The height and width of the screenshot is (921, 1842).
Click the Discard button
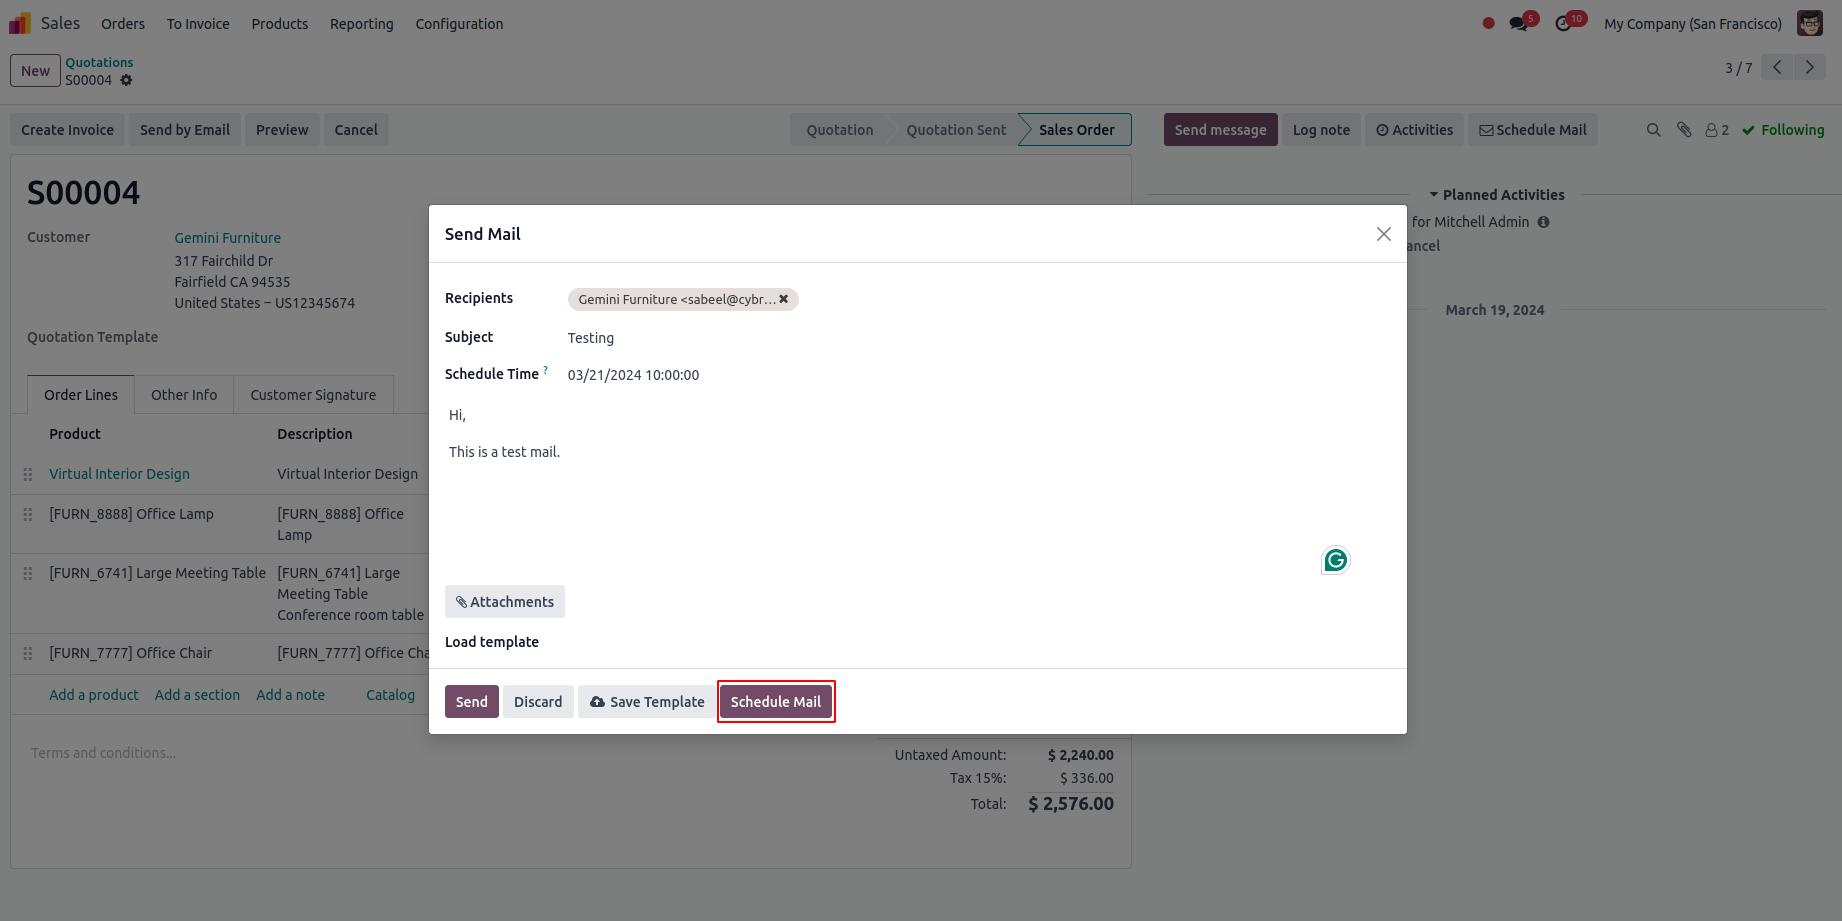click(x=538, y=702)
